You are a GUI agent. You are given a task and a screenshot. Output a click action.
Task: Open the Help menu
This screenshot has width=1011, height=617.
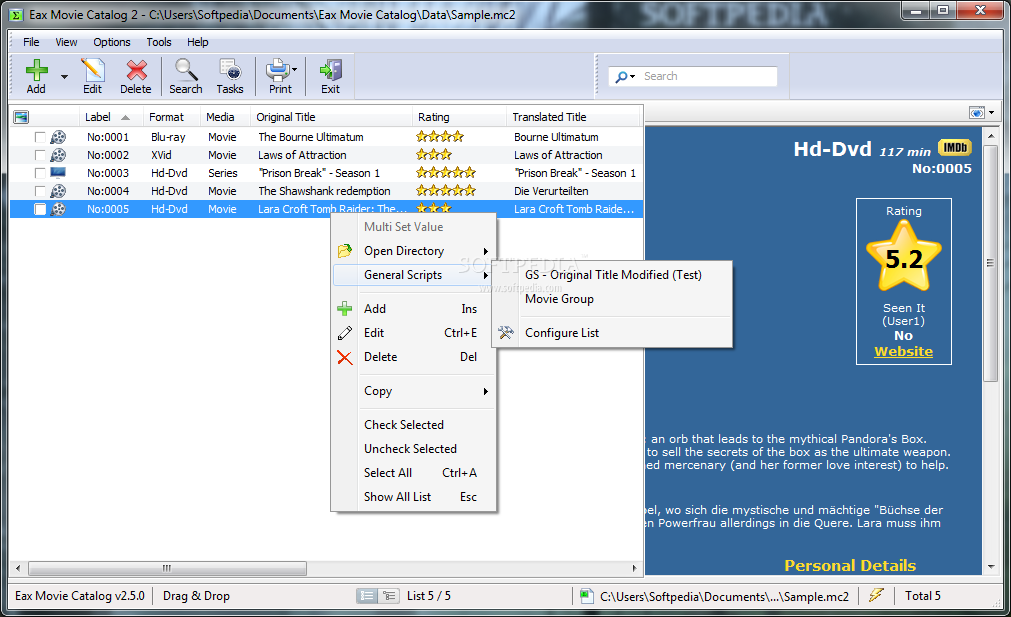tap(197, 42)
